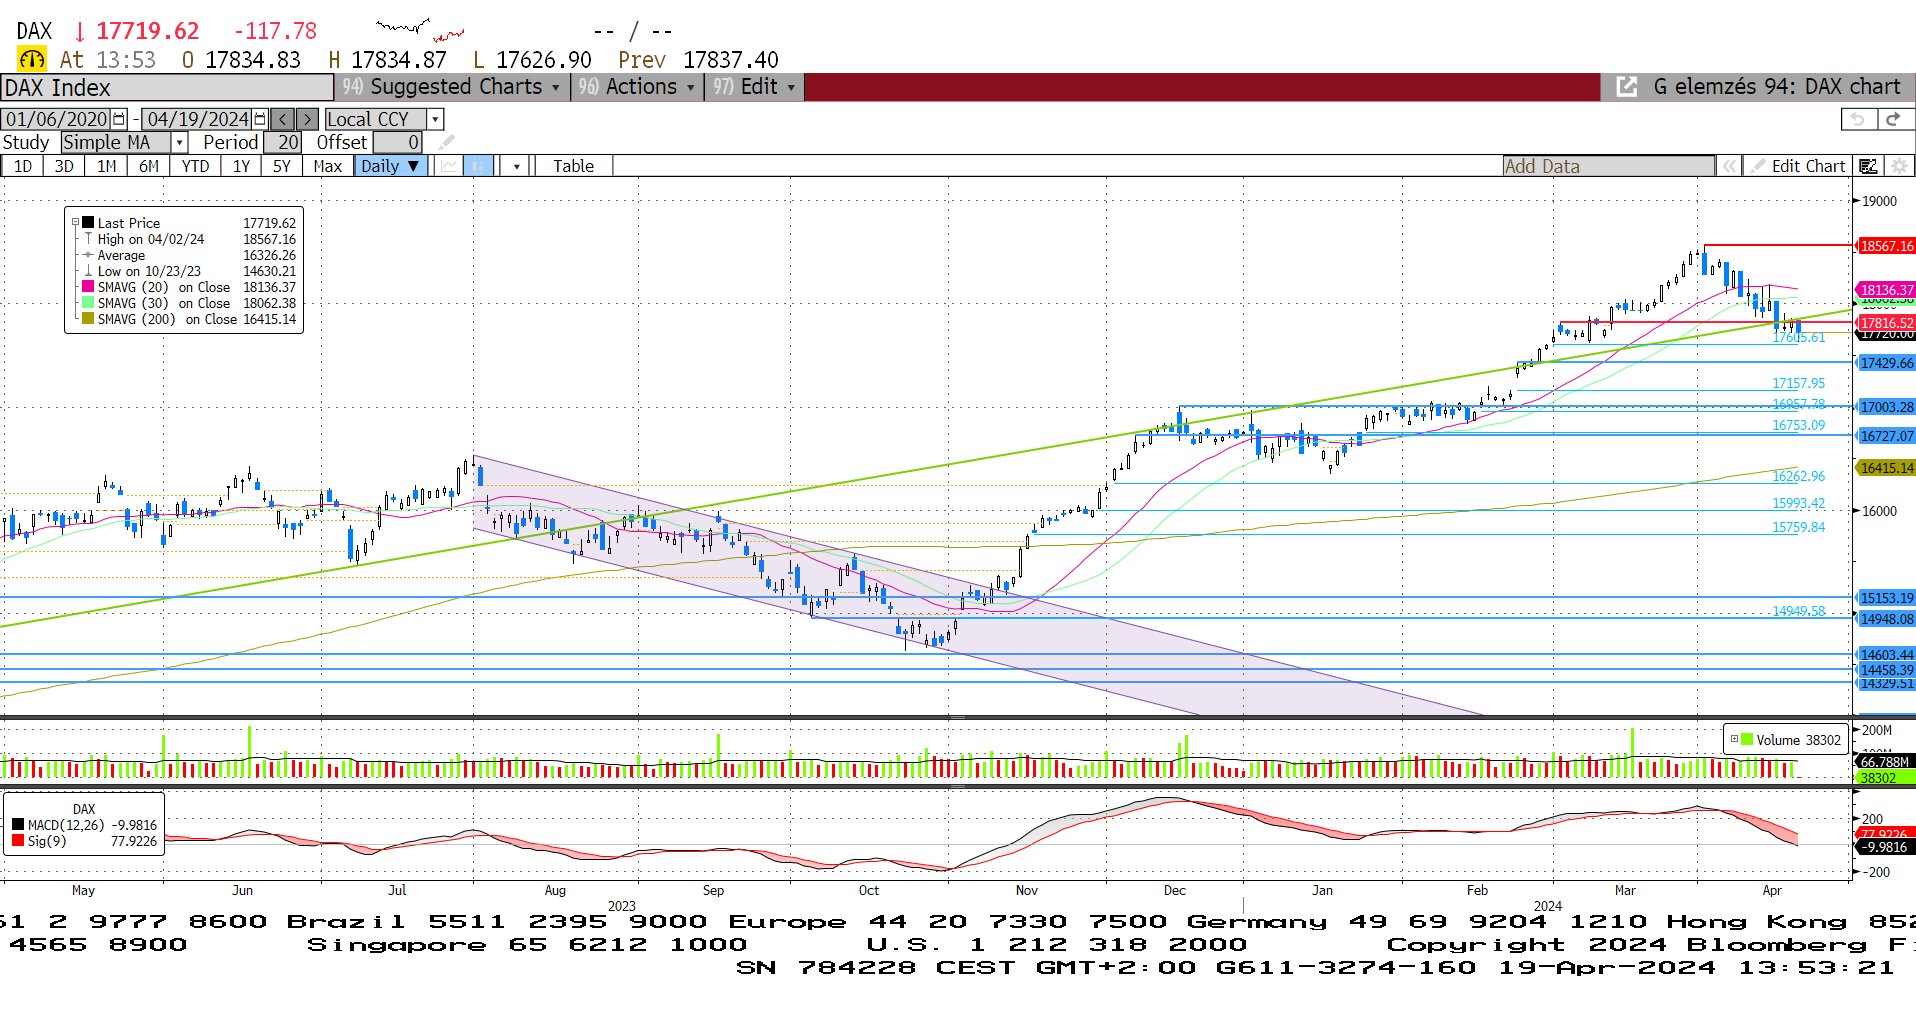
Task: Select the candlestick chart type icon
Action: [479, 166]
